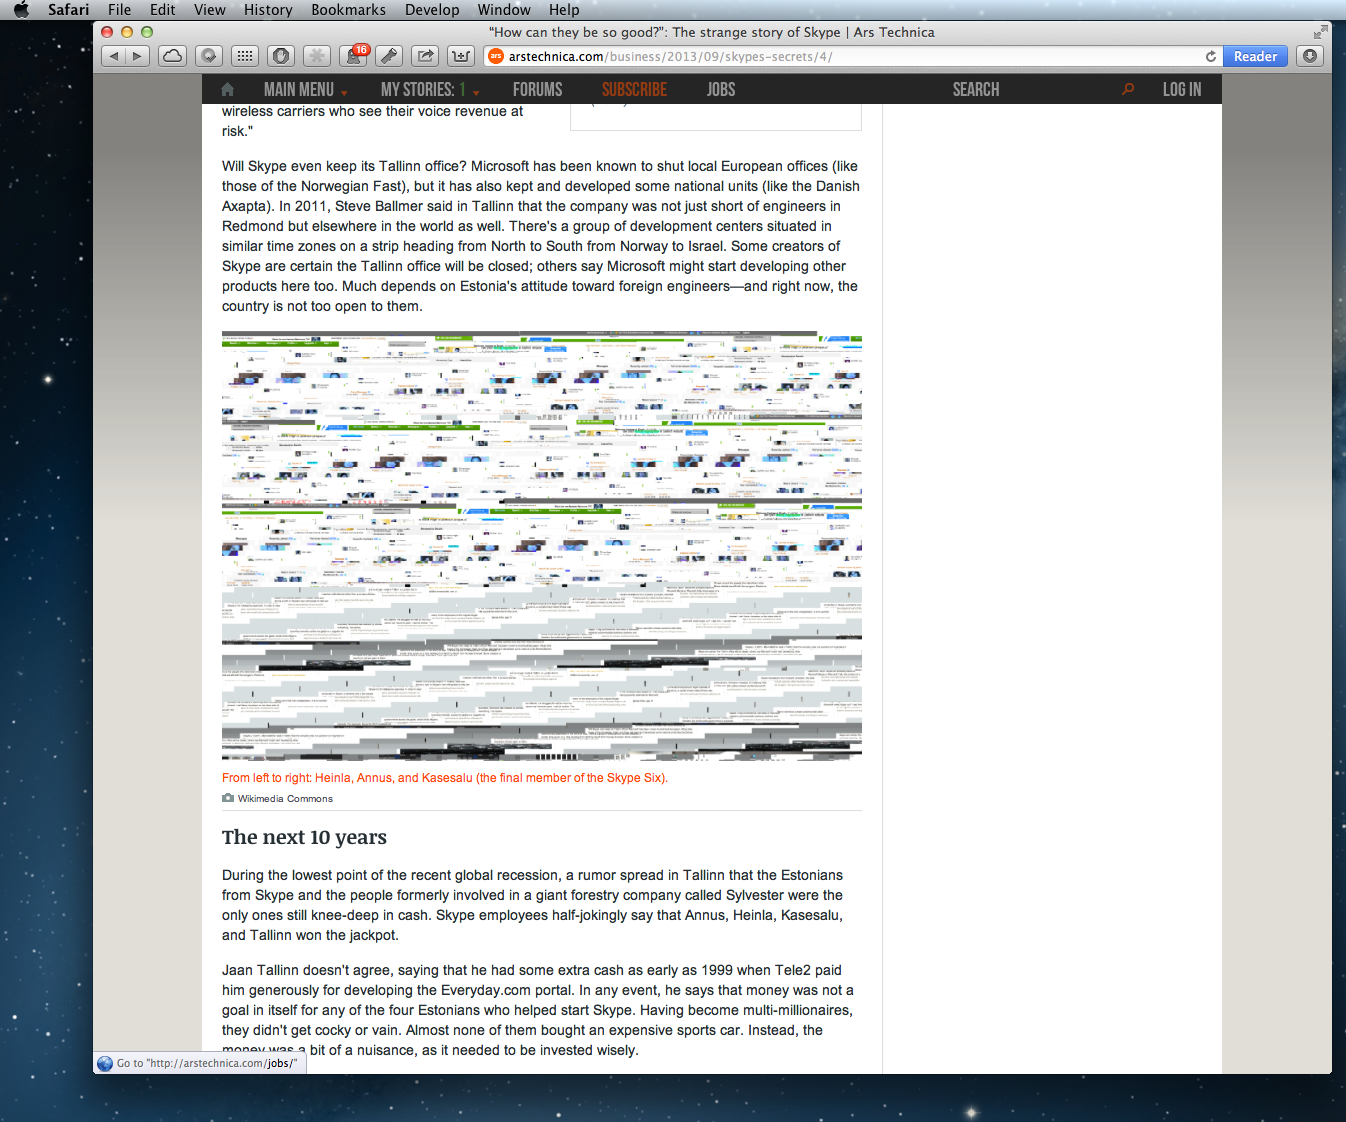This screenshot has width=1346, height=1122.
Task: Enter Safari full screen mode
Action: (1321, 32)
